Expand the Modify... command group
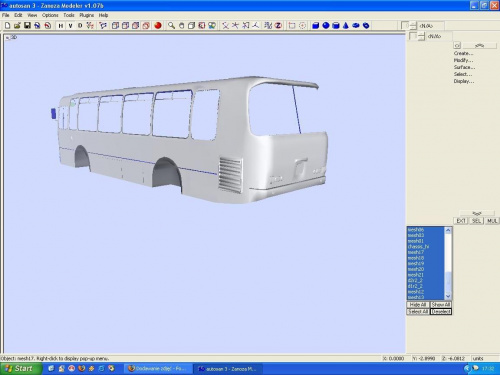The width and height of the screenshot is (500, 375). coord(463,60)
